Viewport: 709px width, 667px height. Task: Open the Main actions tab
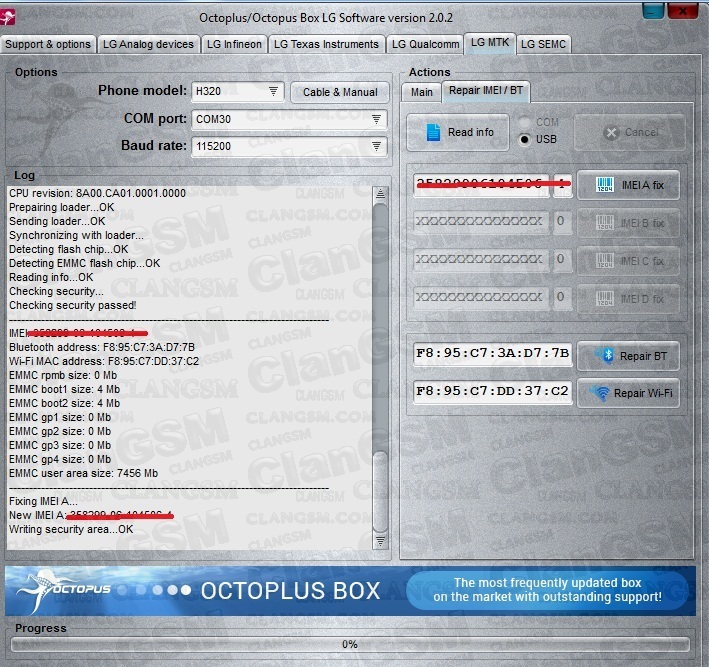pyautogui.click(x=421, y=92)
